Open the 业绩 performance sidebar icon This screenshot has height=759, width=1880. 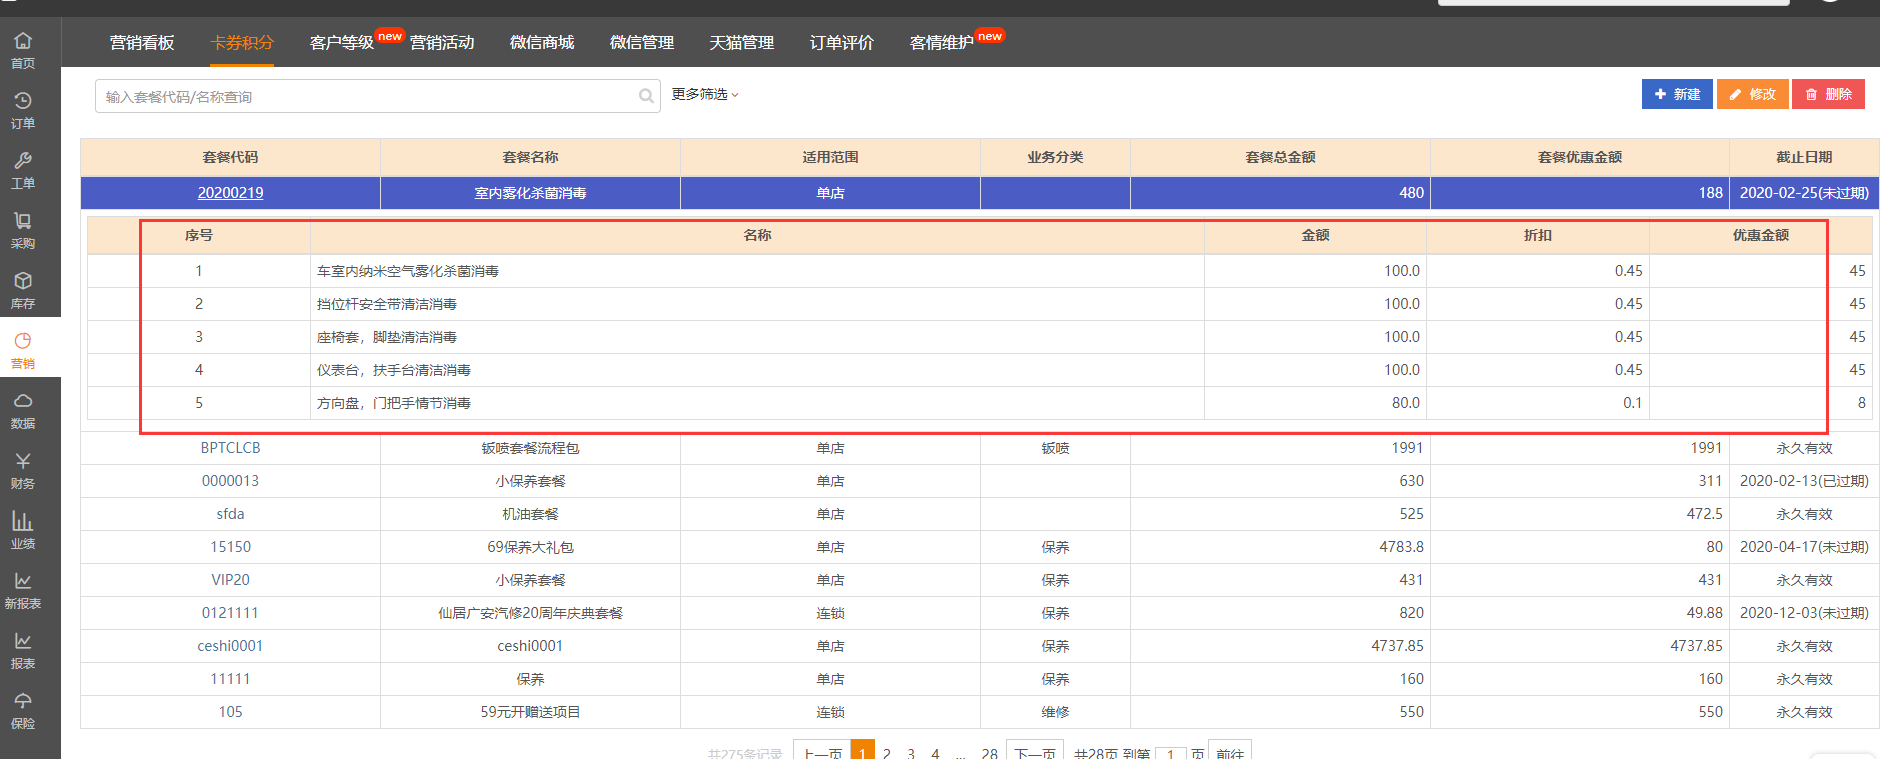coord(23,529)
